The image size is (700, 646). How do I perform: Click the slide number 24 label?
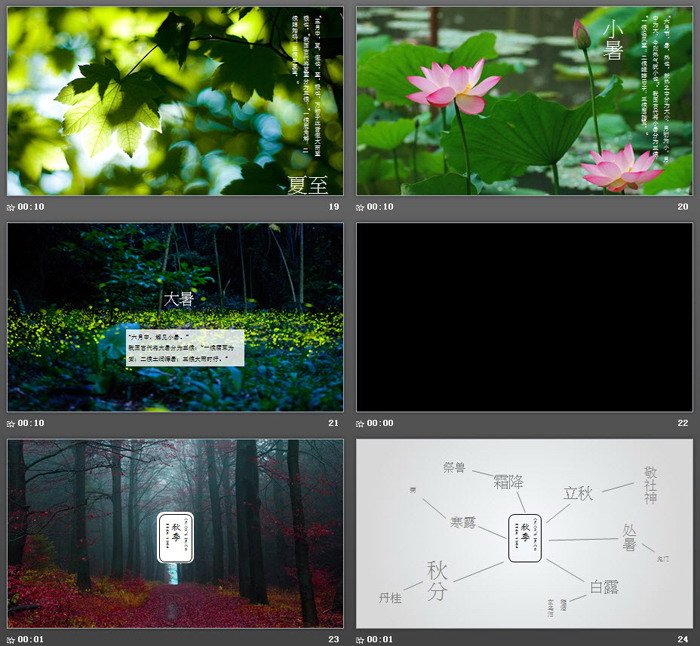683,639
